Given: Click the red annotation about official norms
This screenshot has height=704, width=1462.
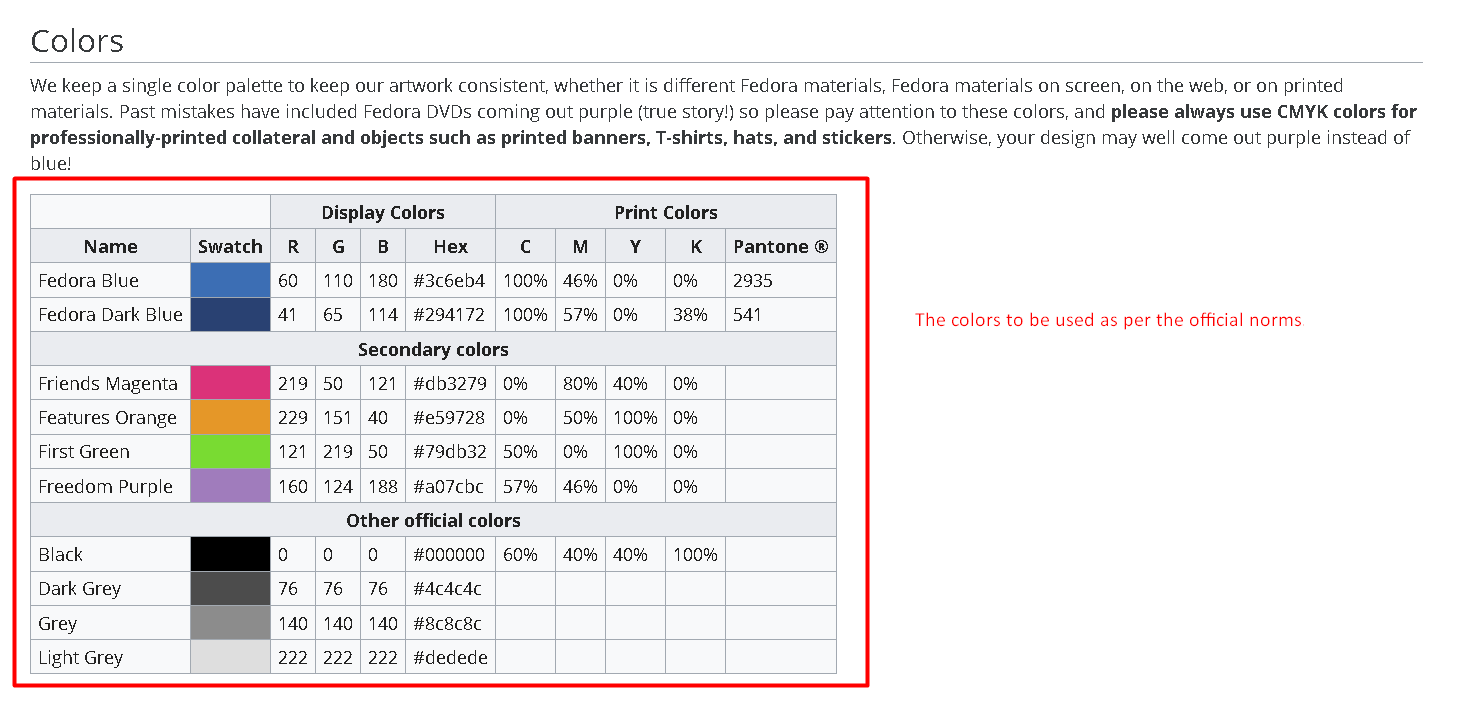Looking at the screenshot, I should [x=1108, y=320].
